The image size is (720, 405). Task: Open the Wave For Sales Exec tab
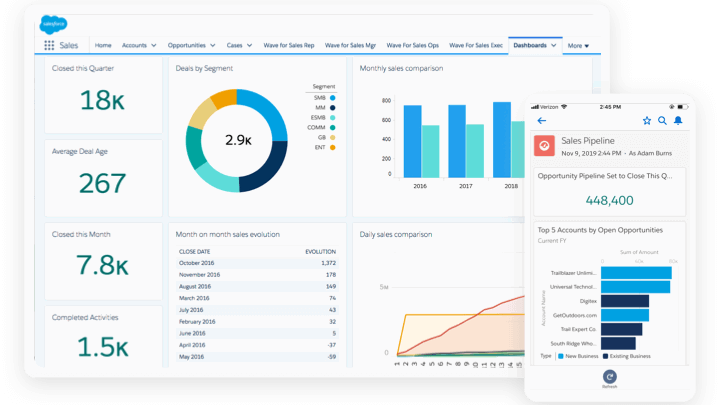point(475,45)
